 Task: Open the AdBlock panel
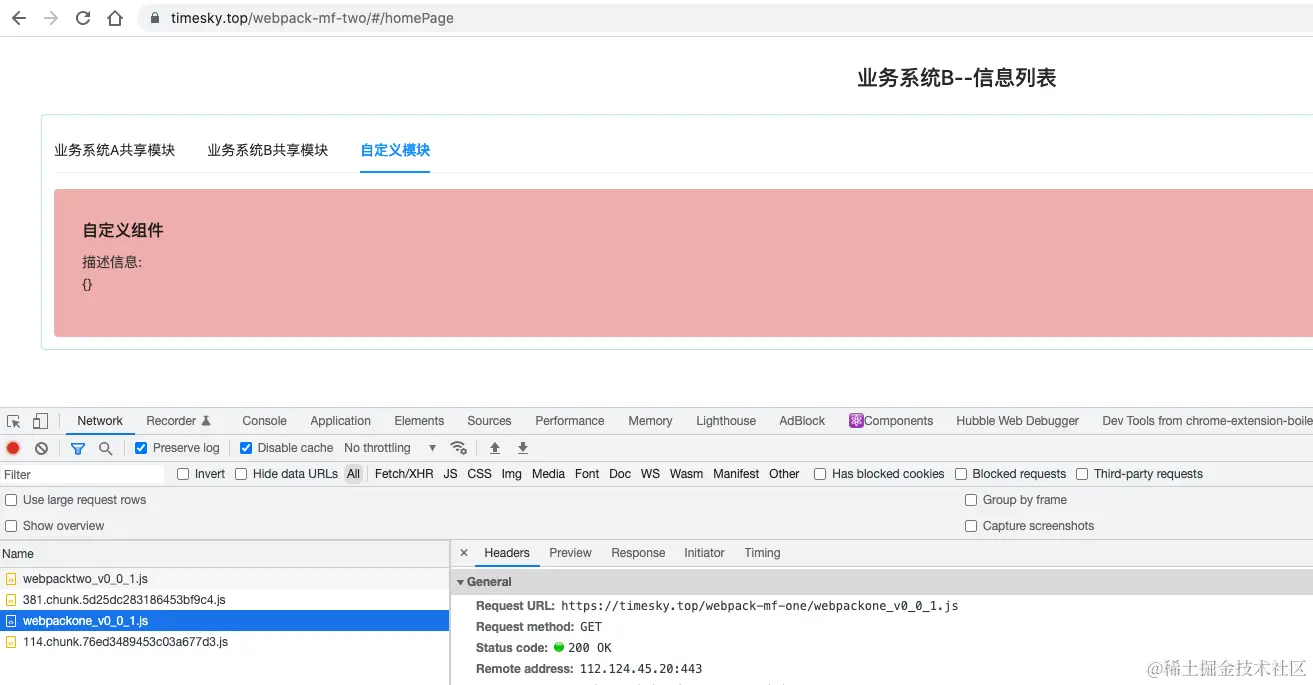pyautogui.click(x=802, y=421)
